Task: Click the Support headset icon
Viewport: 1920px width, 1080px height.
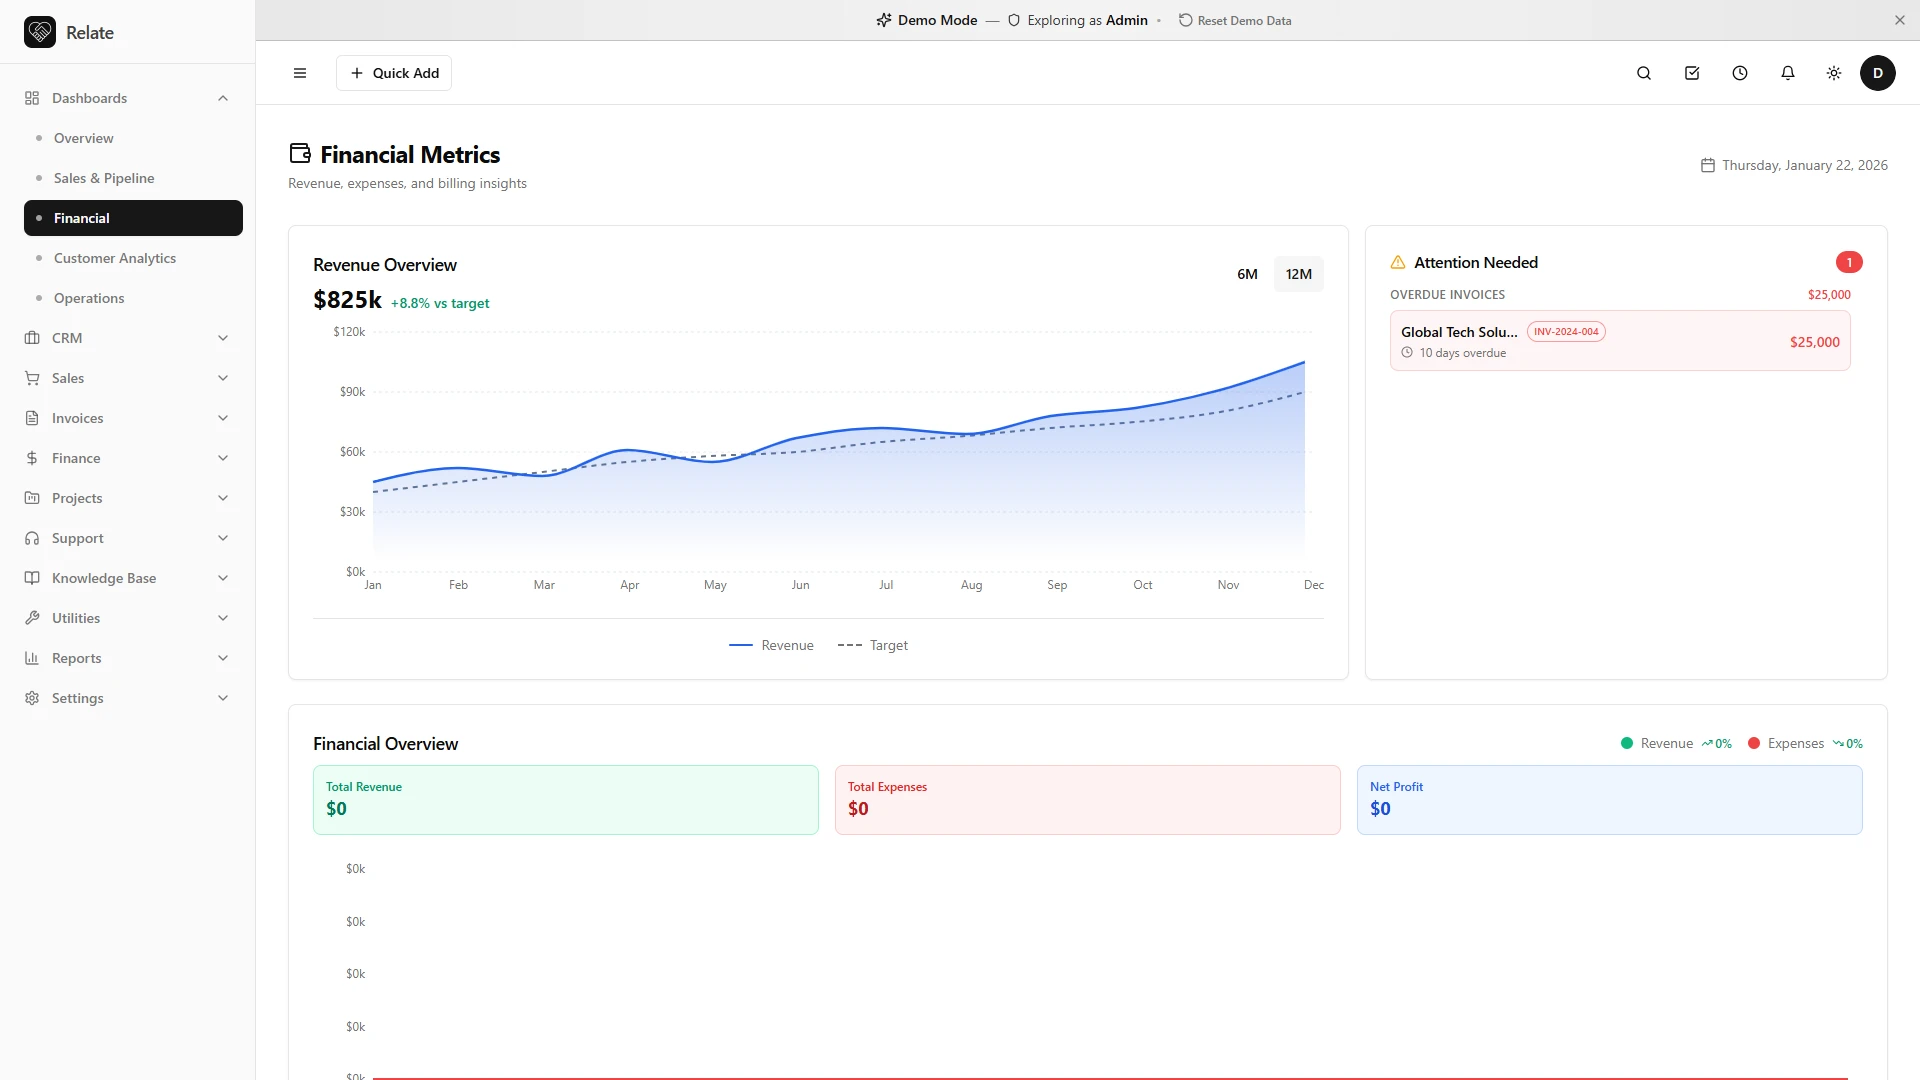Action: pos(32,538)
